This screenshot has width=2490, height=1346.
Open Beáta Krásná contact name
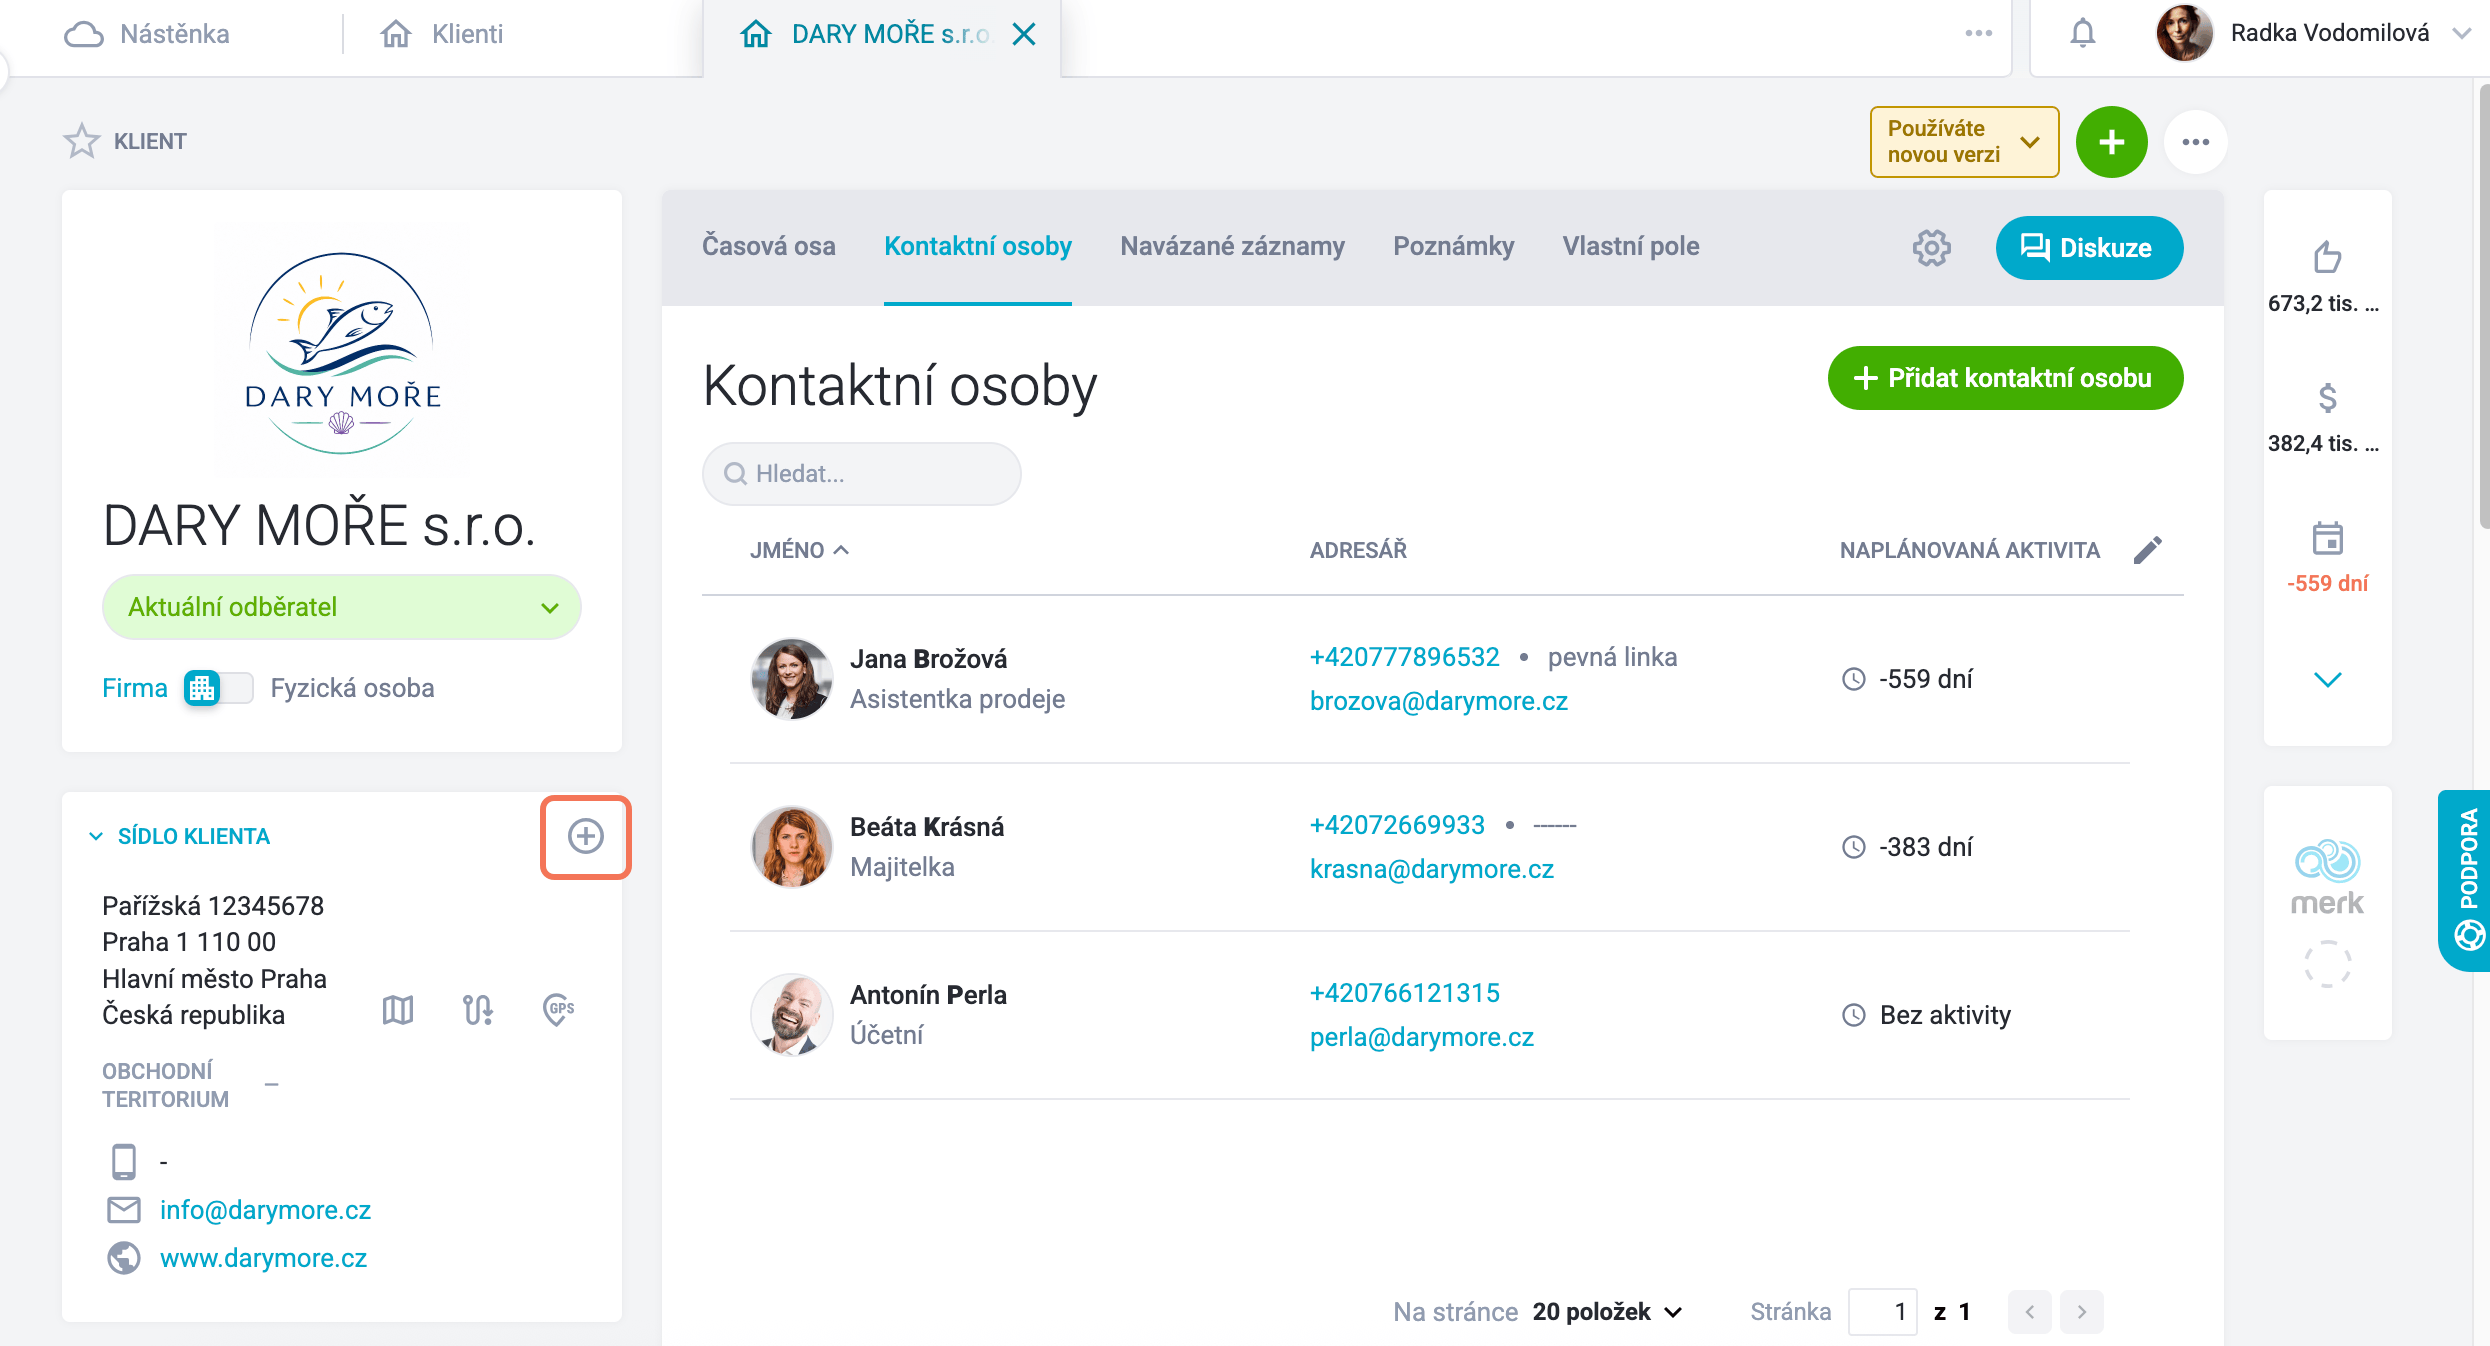click(x=926, y=827)
